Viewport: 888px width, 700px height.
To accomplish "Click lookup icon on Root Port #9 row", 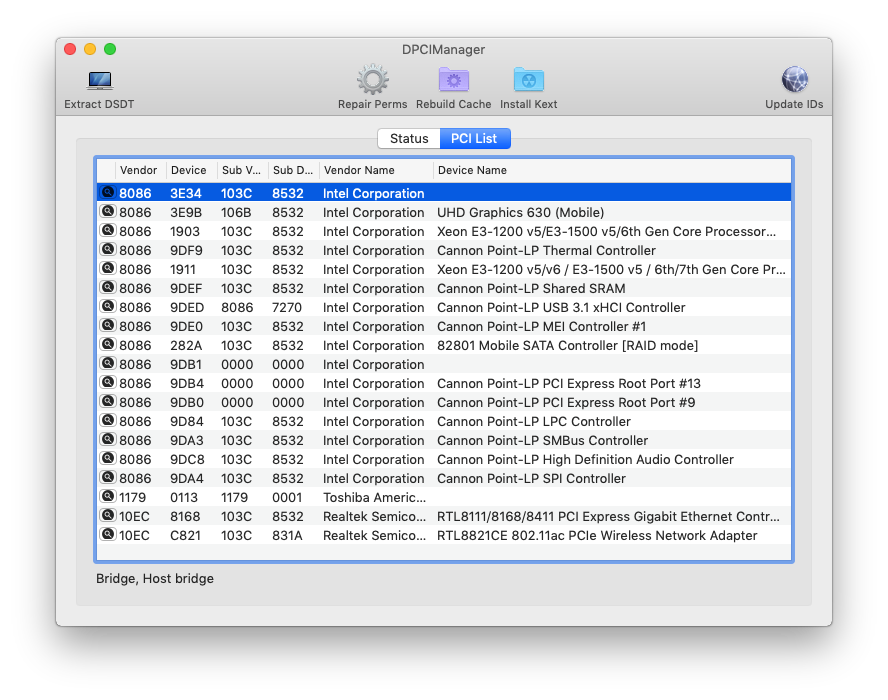I will pos(108,402).
